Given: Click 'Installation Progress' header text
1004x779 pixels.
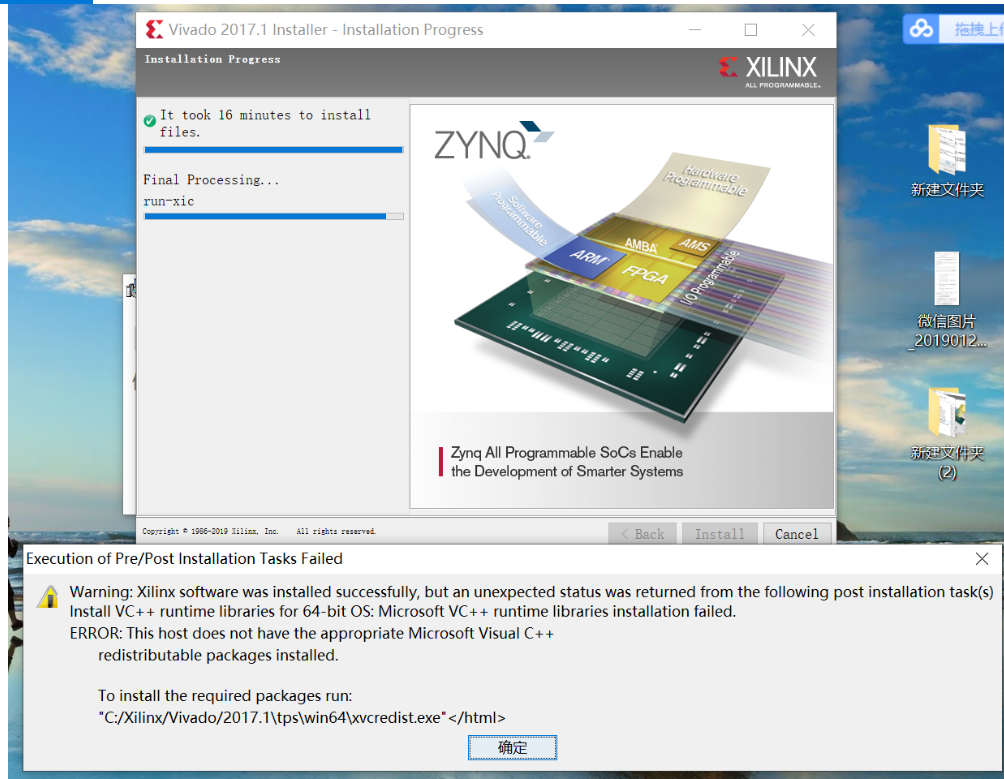Looking at the screenshot, I should [x=213, y=59].
